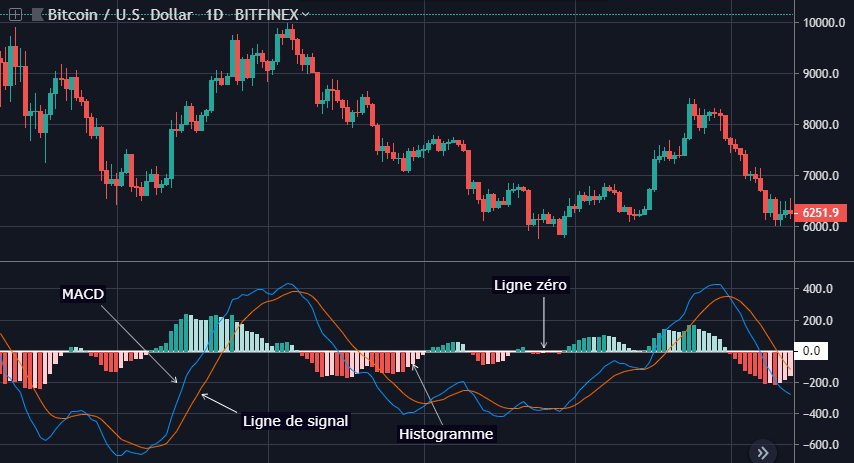
Task: Click the 9000.0 mark on price axis
Action: pos(821,74)
